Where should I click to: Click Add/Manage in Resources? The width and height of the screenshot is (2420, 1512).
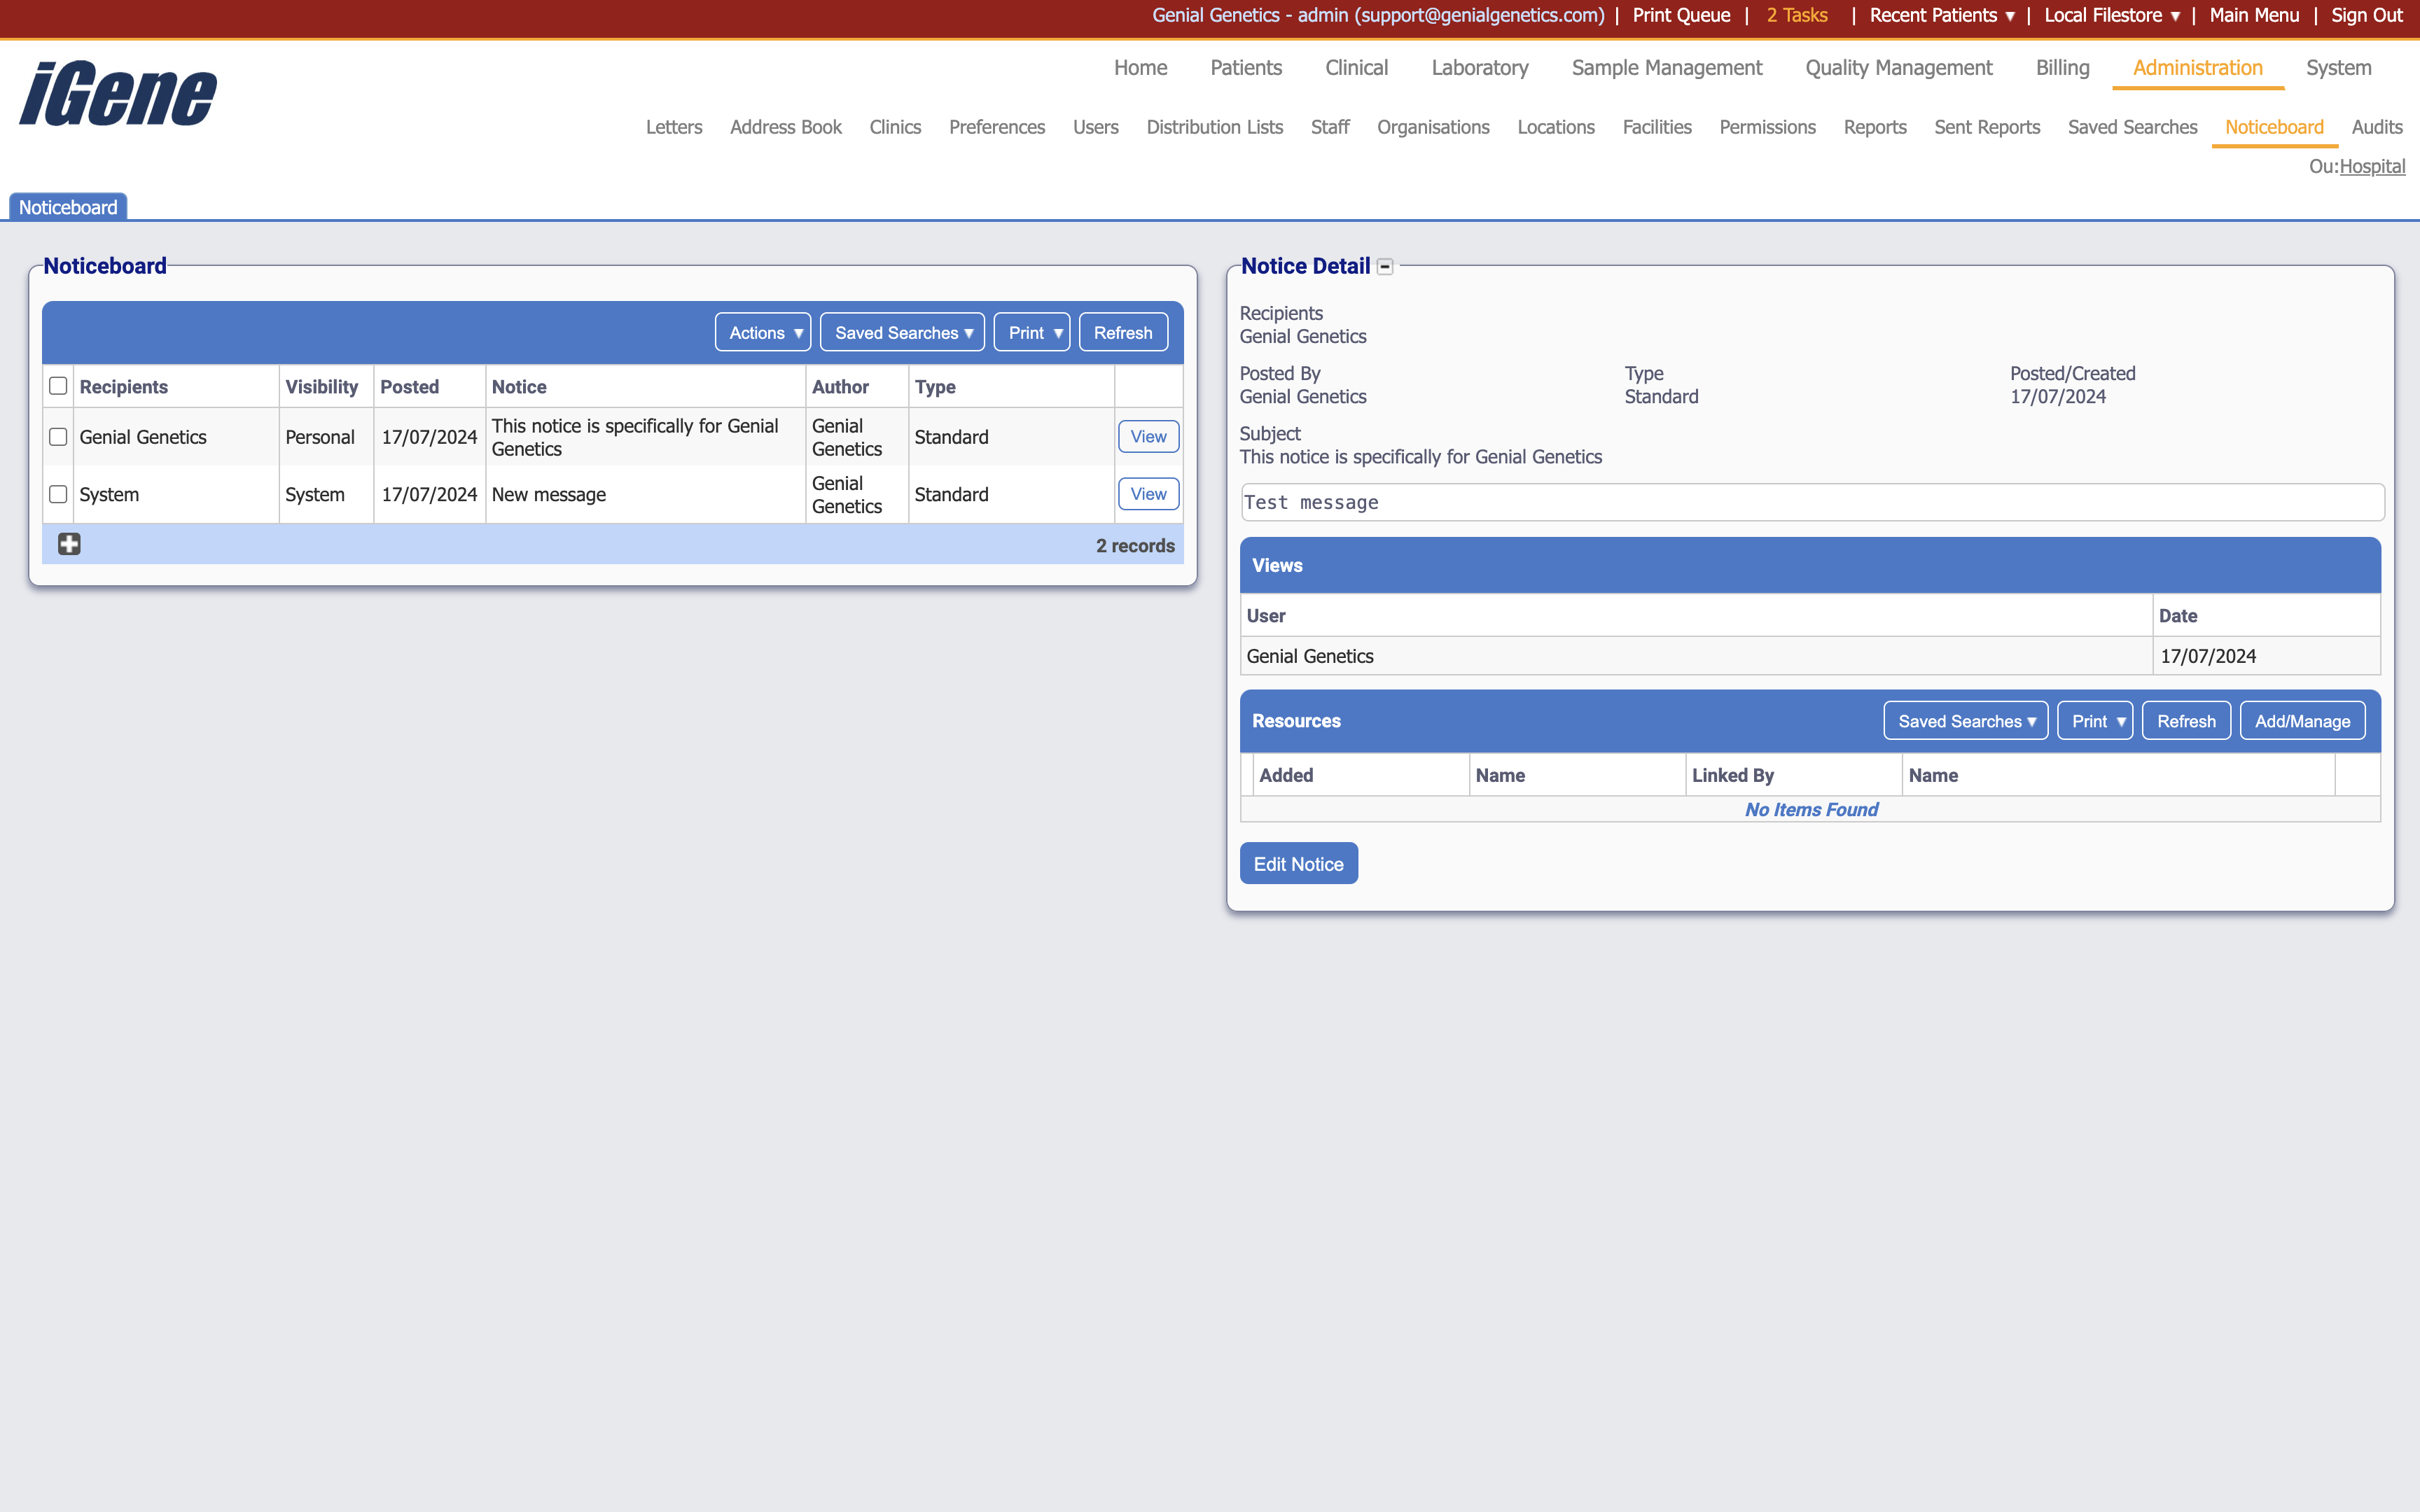[2302, 721]
